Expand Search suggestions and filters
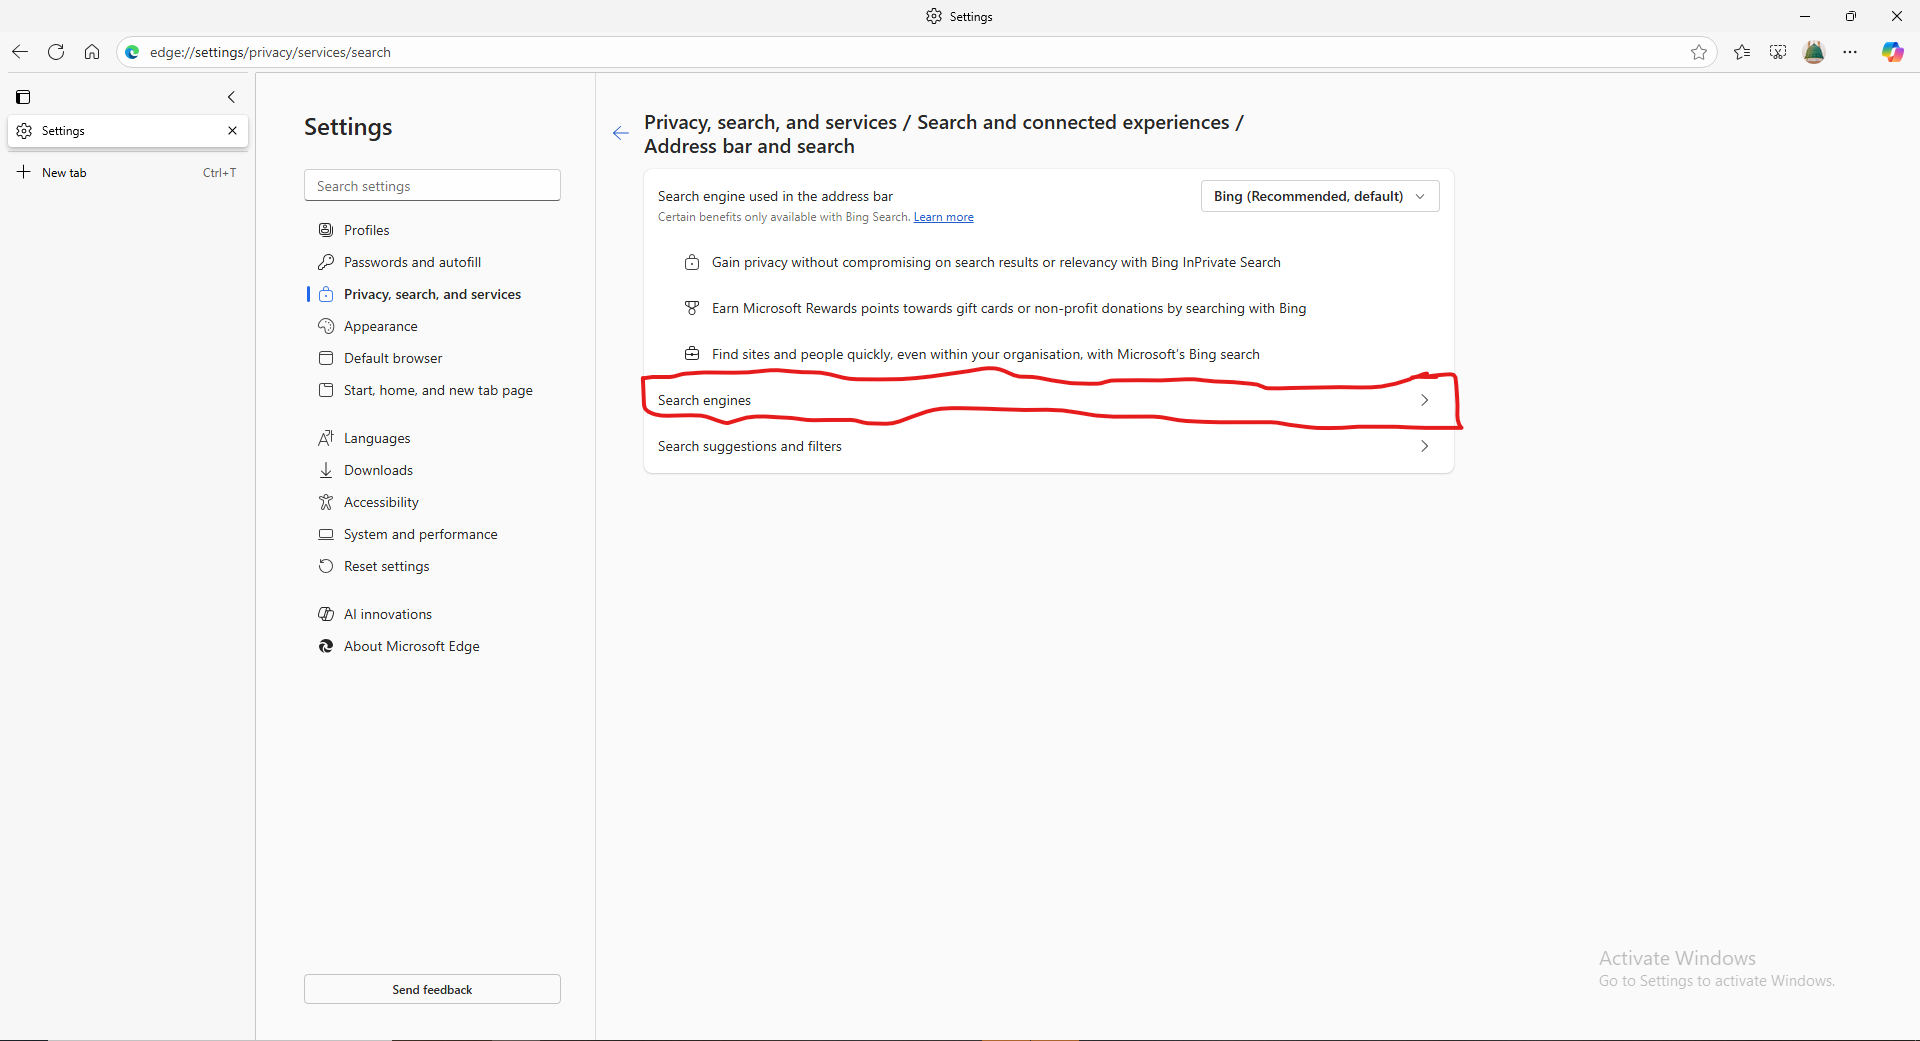1920x1041 pixels. (x=1046, y=446)
